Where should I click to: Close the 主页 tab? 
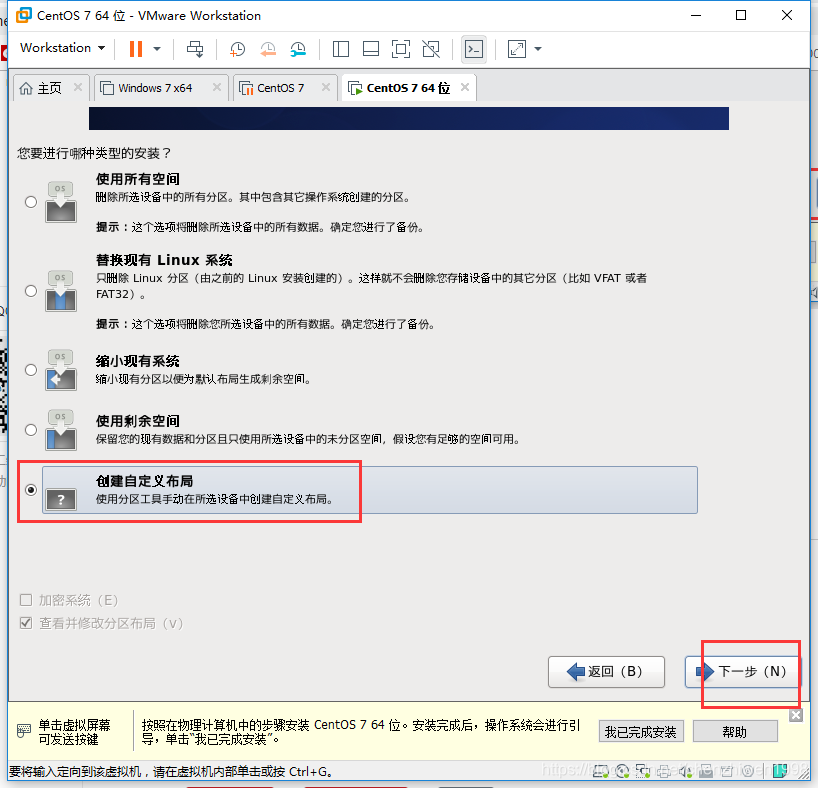(x=78, y=87)
